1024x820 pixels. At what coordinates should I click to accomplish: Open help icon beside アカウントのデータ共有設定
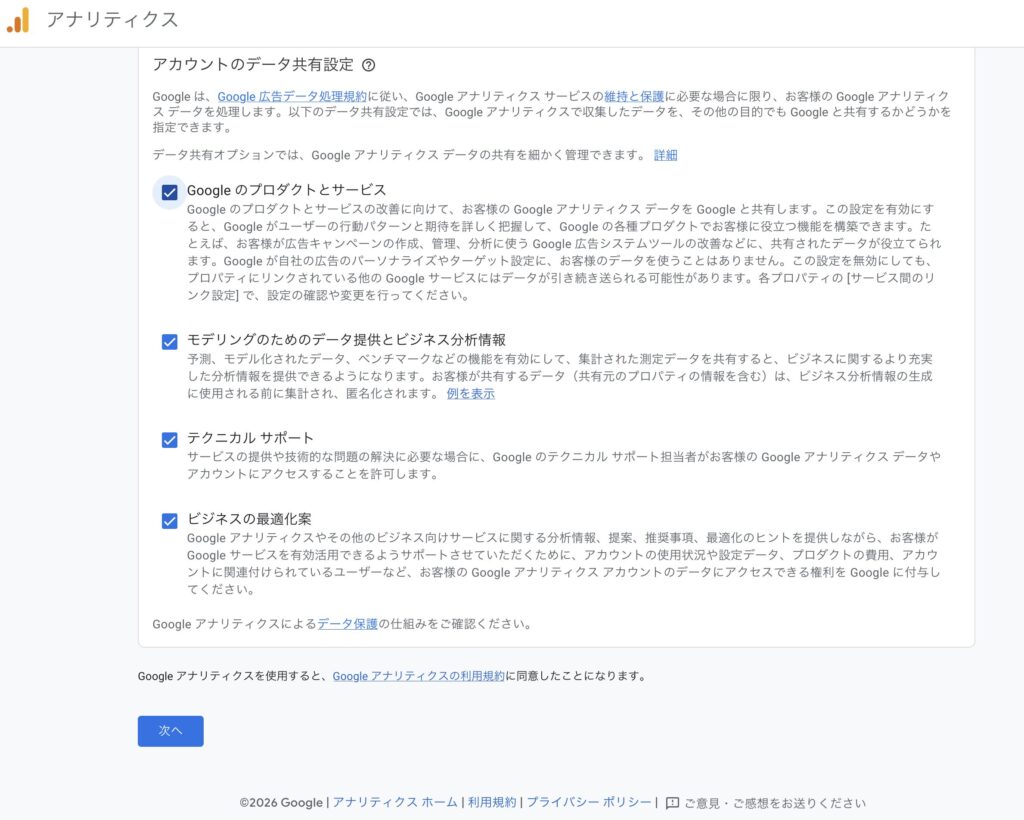tap(368, 66)
